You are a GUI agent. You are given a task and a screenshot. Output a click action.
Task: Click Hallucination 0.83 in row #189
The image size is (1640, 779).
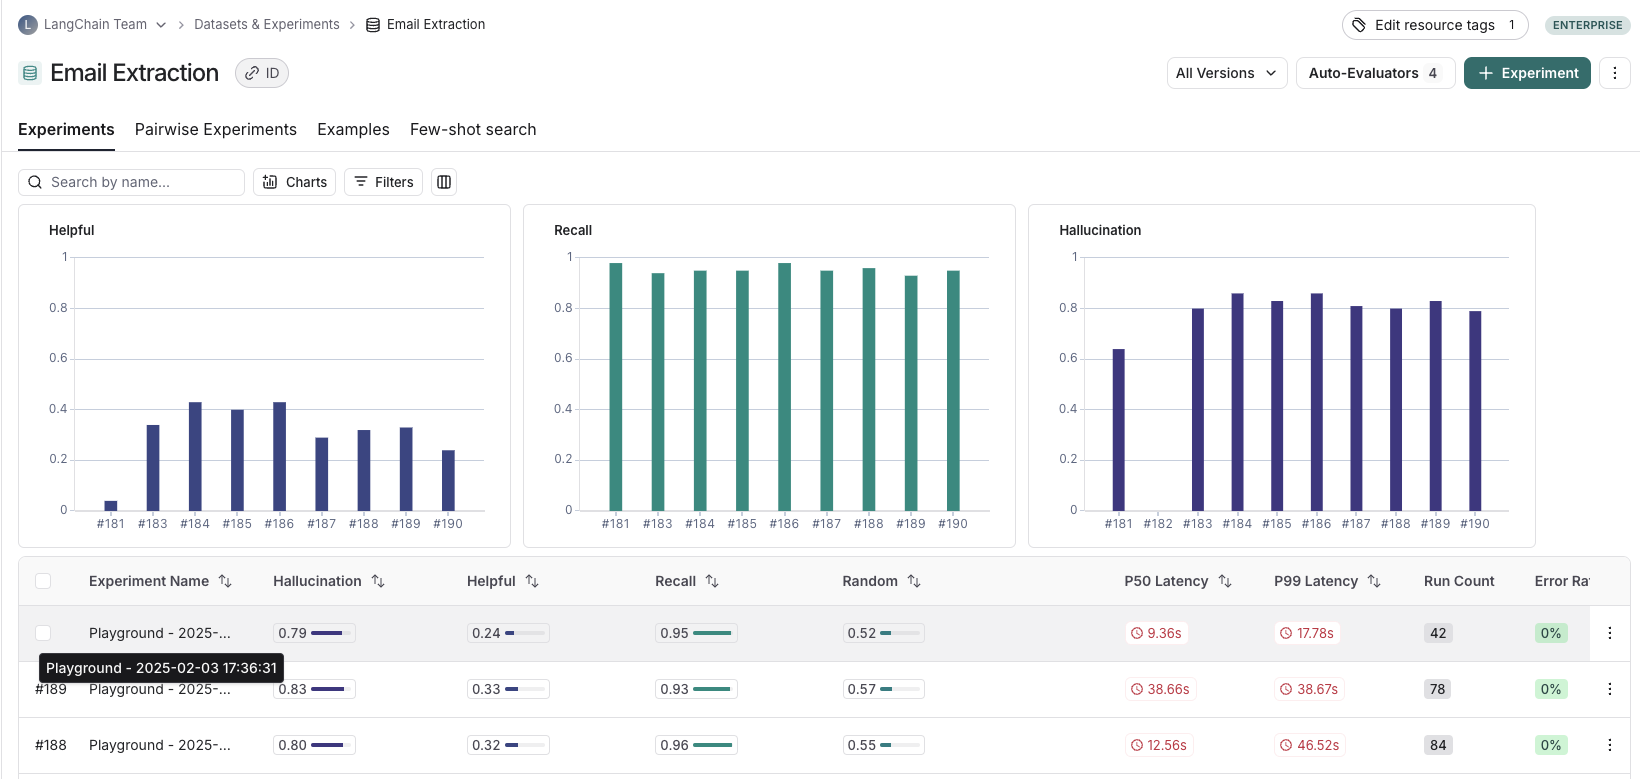tap(314, 689)
